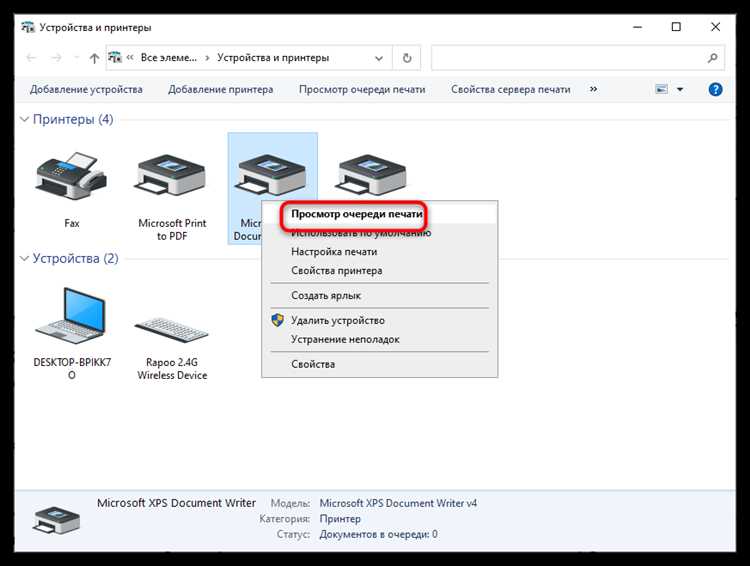Maximize the Устройства и принтеры window
Image resolution: width=750 pixels, height=566 pixels.
676,27
